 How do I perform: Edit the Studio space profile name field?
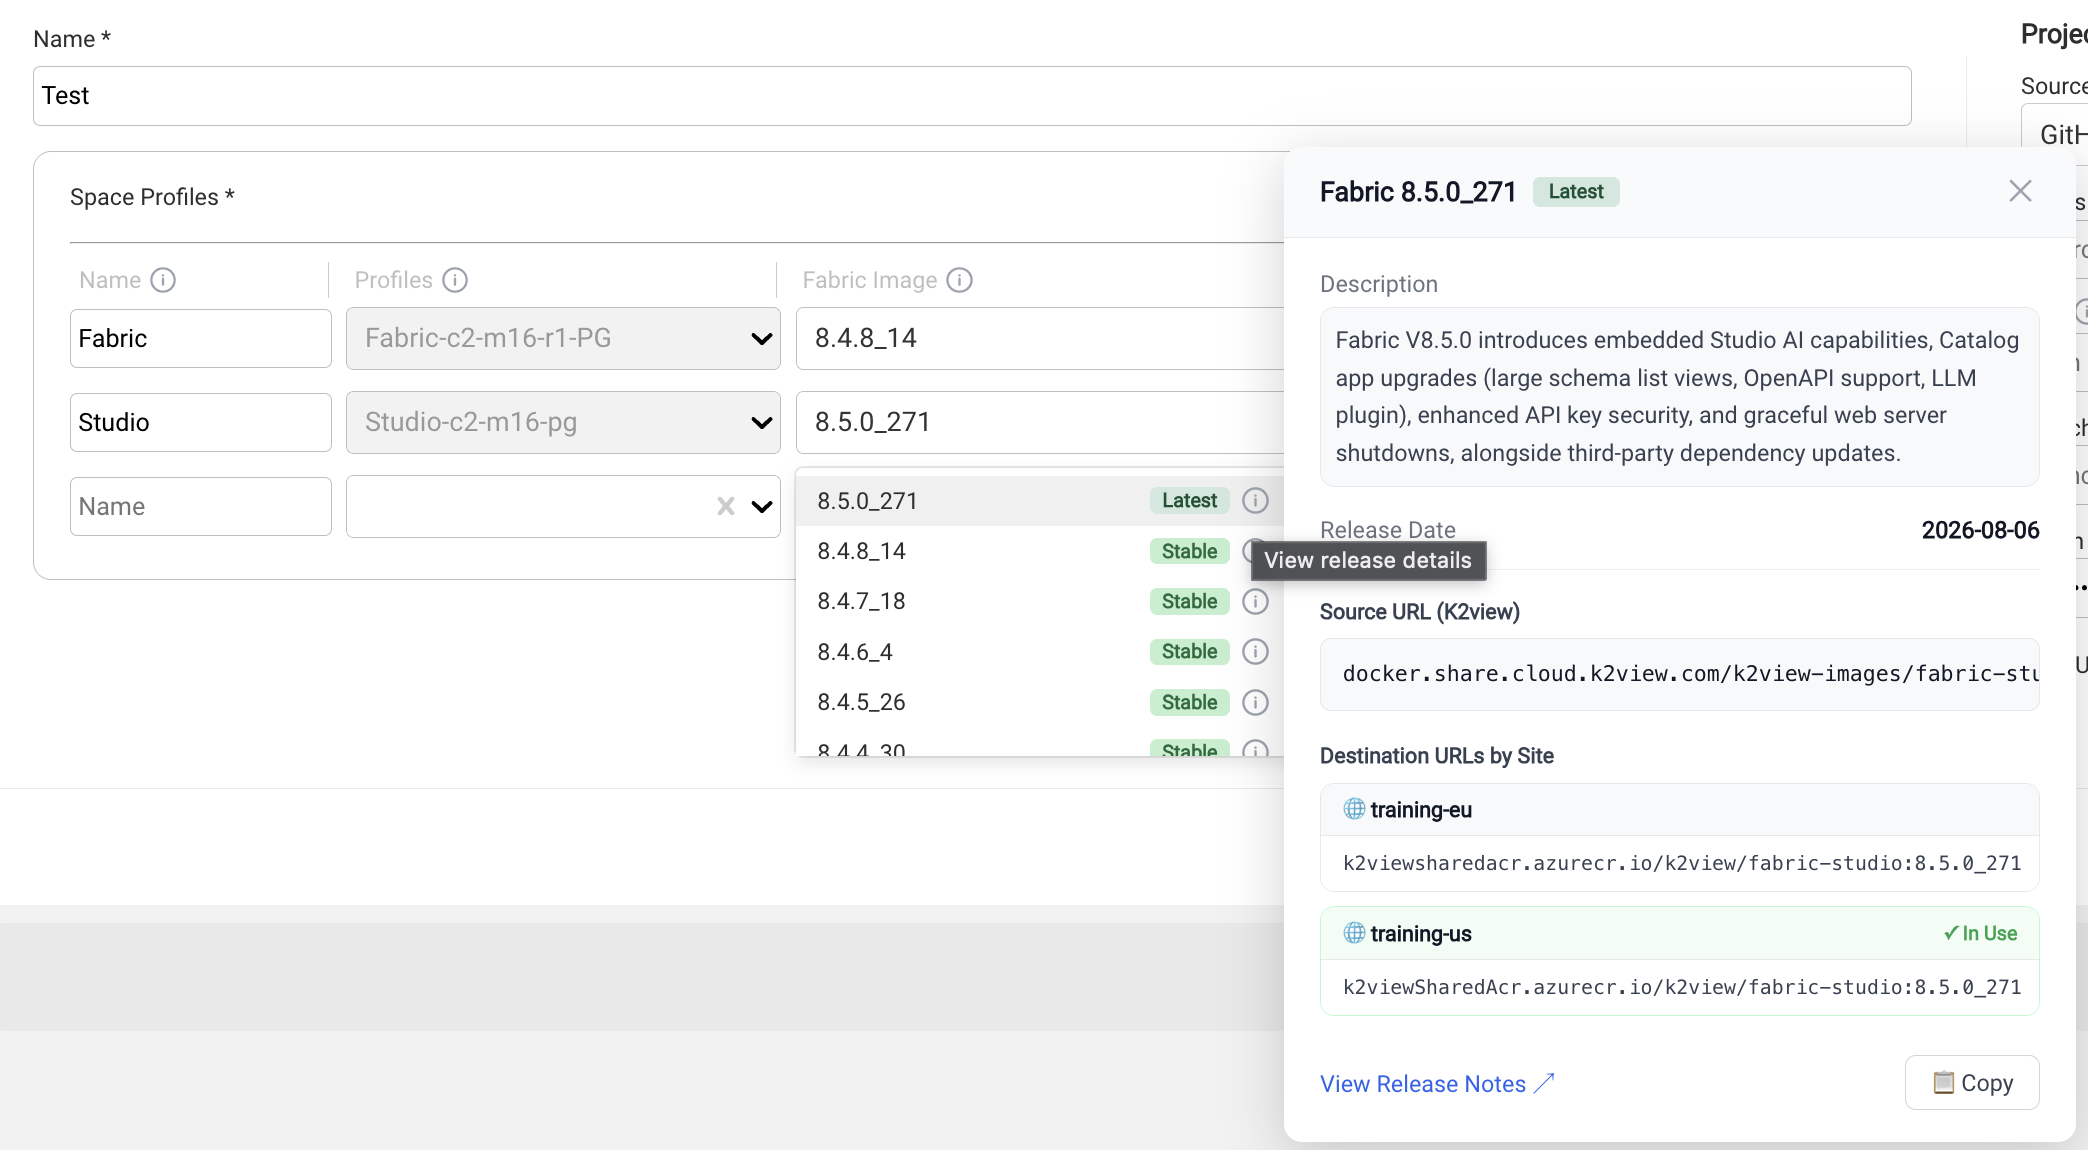[201, 422]
